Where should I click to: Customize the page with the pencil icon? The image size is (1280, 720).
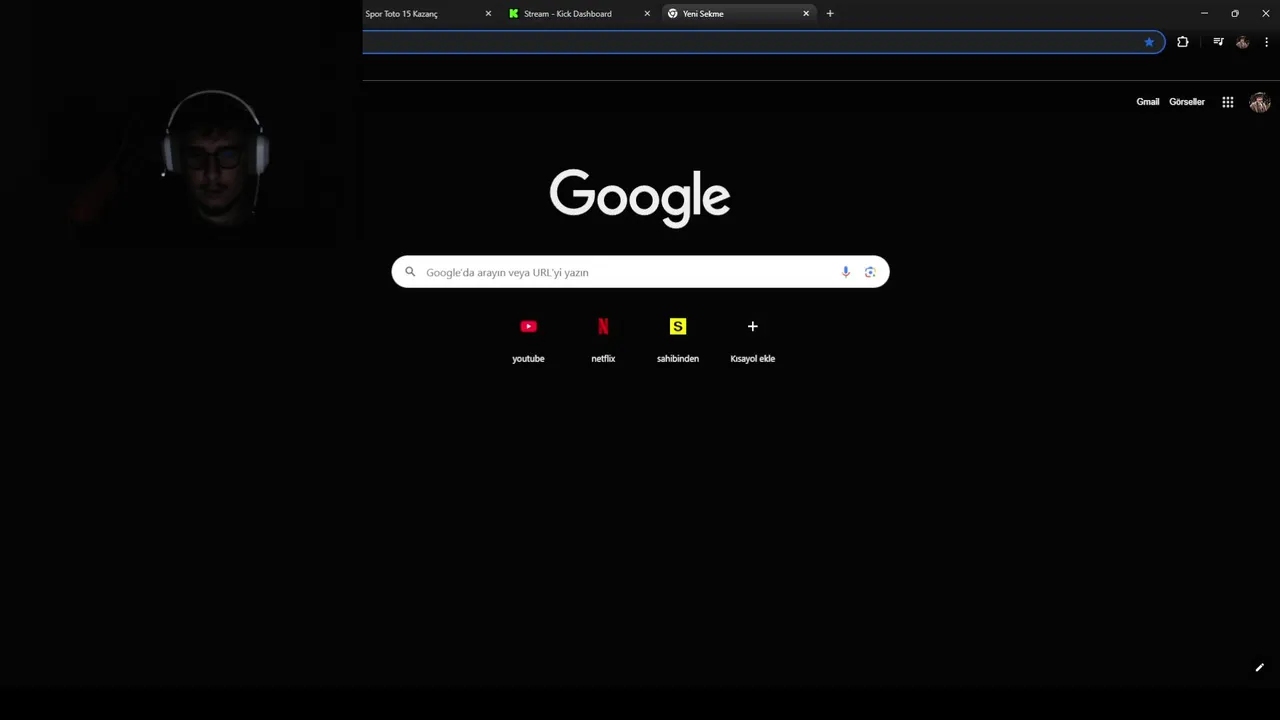click(1260, 668)
